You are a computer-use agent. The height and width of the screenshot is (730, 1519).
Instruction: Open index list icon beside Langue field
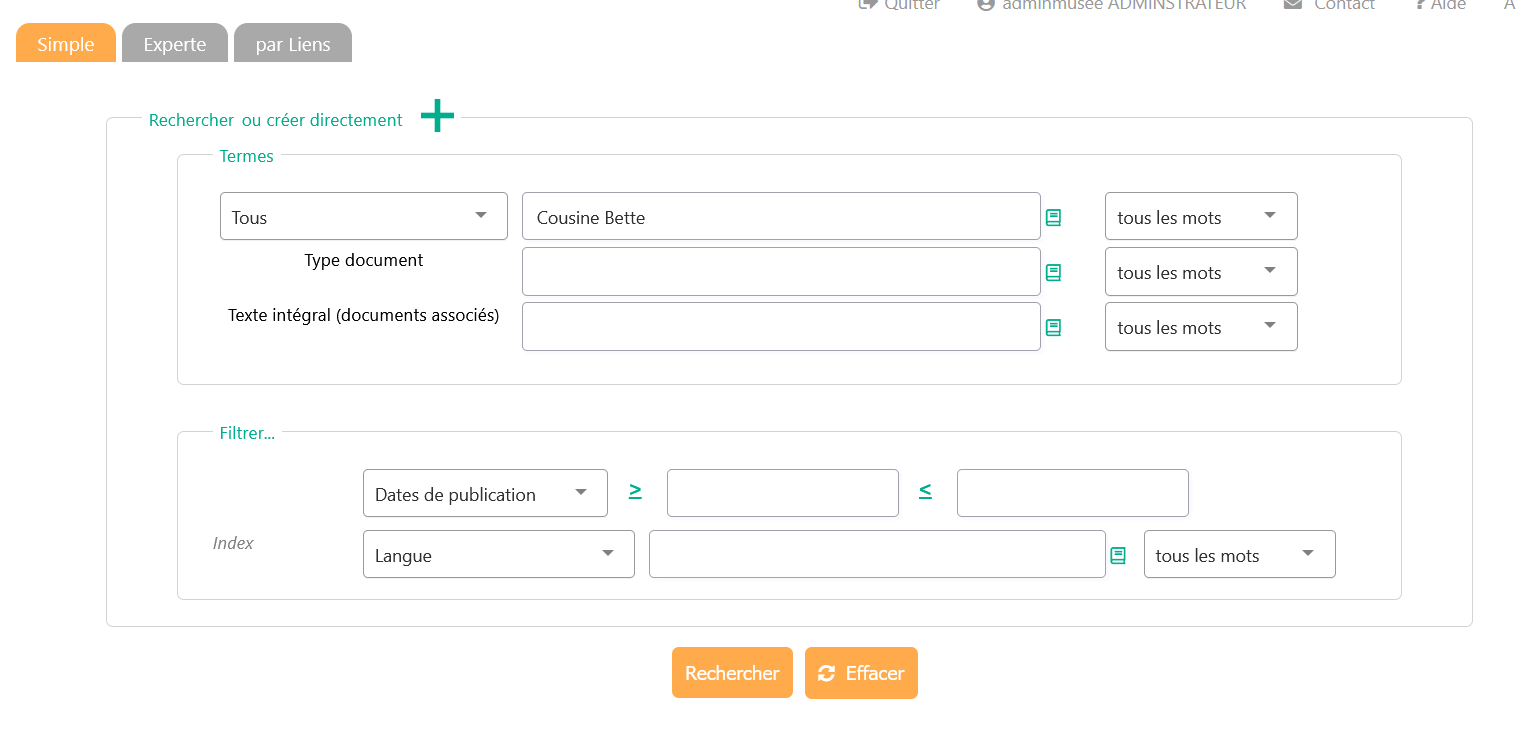point(1118,555)
